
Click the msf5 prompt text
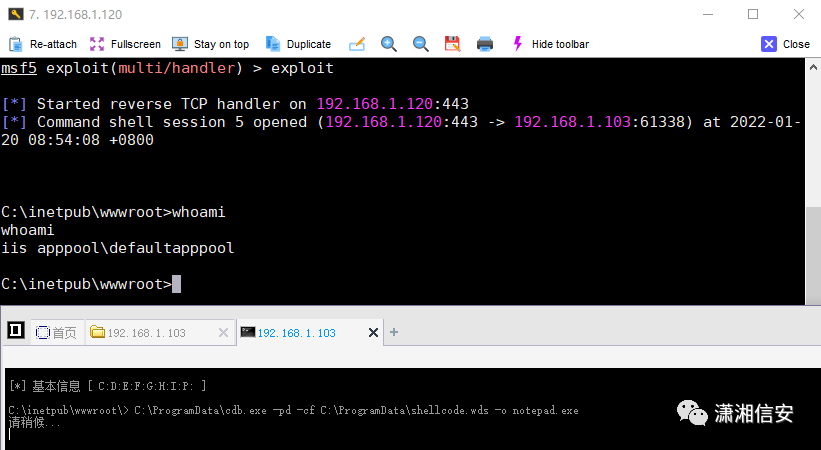pos(19,68)
